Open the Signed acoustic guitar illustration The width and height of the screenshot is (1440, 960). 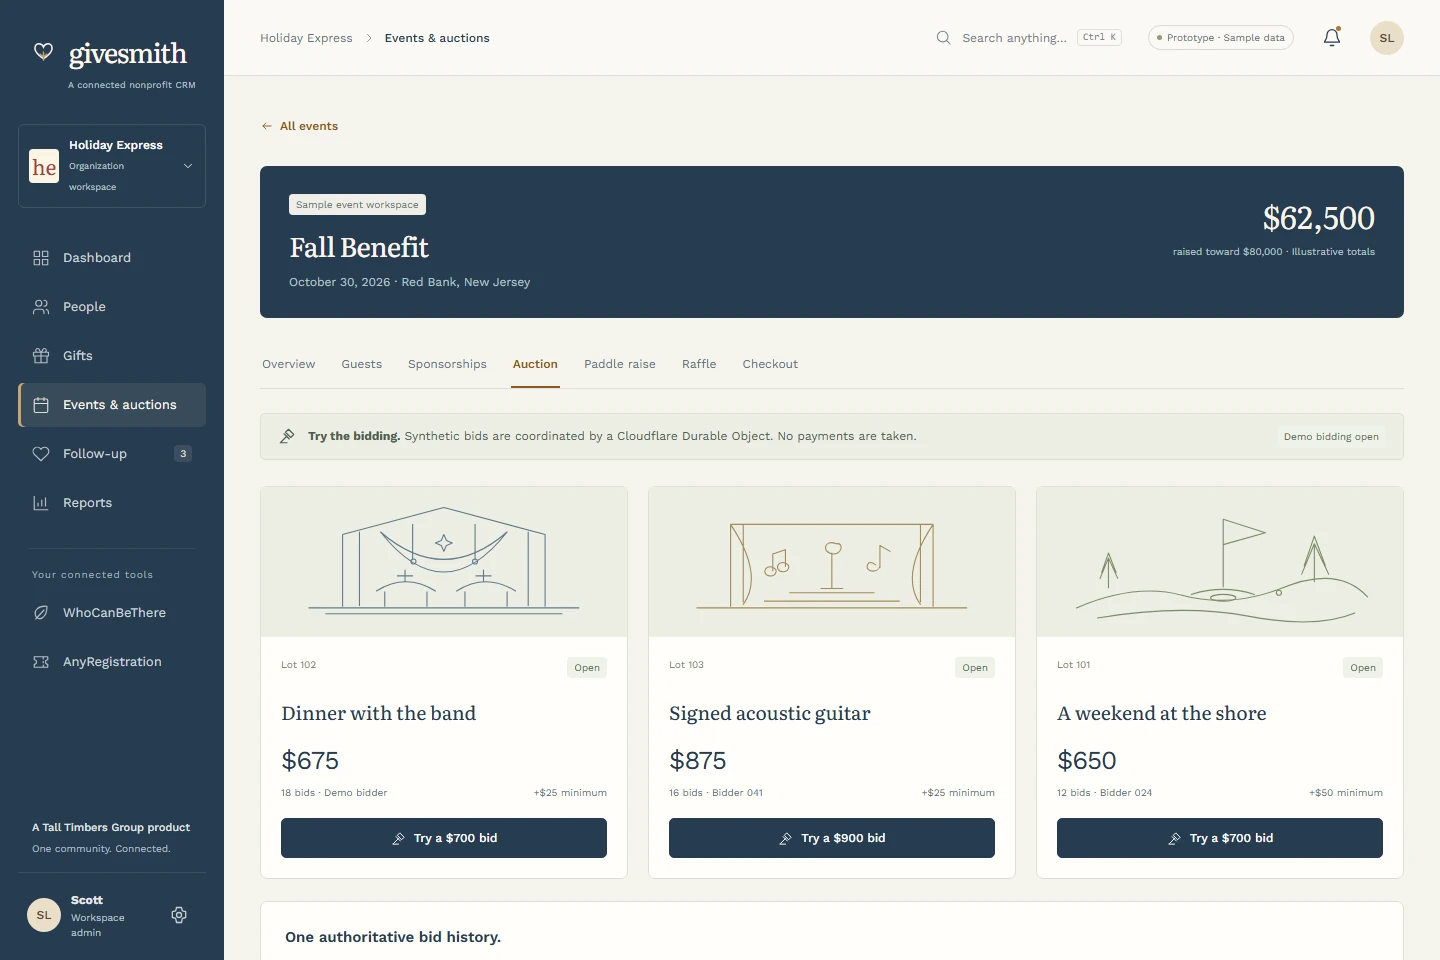click(x=832, y=562)
